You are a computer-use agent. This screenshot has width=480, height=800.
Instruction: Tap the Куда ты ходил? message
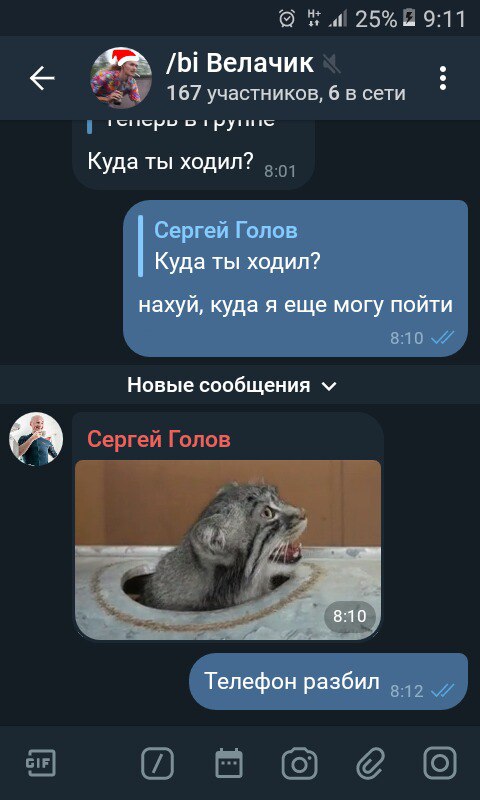(171, 162)
